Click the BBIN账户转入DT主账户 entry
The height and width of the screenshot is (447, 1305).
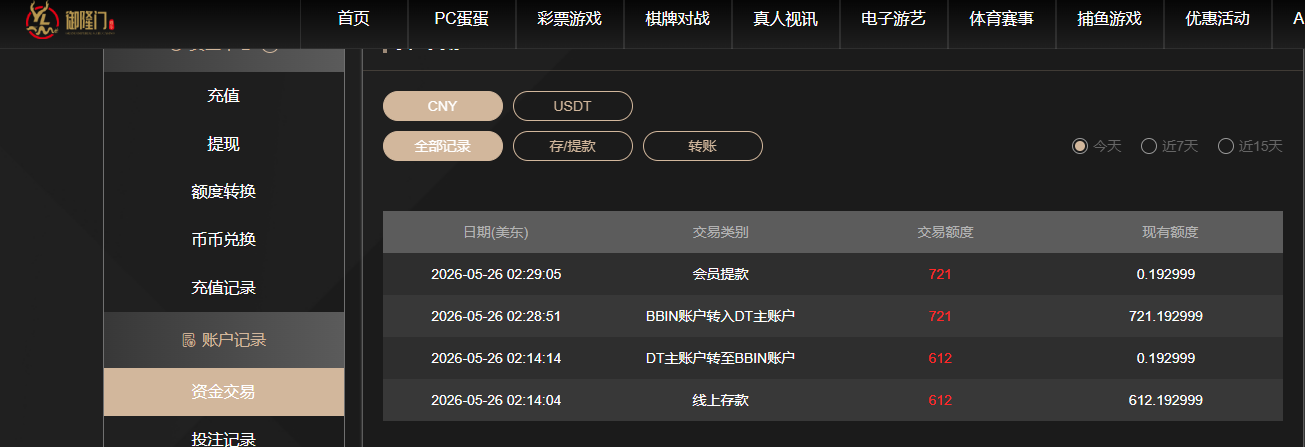point(720,316)
